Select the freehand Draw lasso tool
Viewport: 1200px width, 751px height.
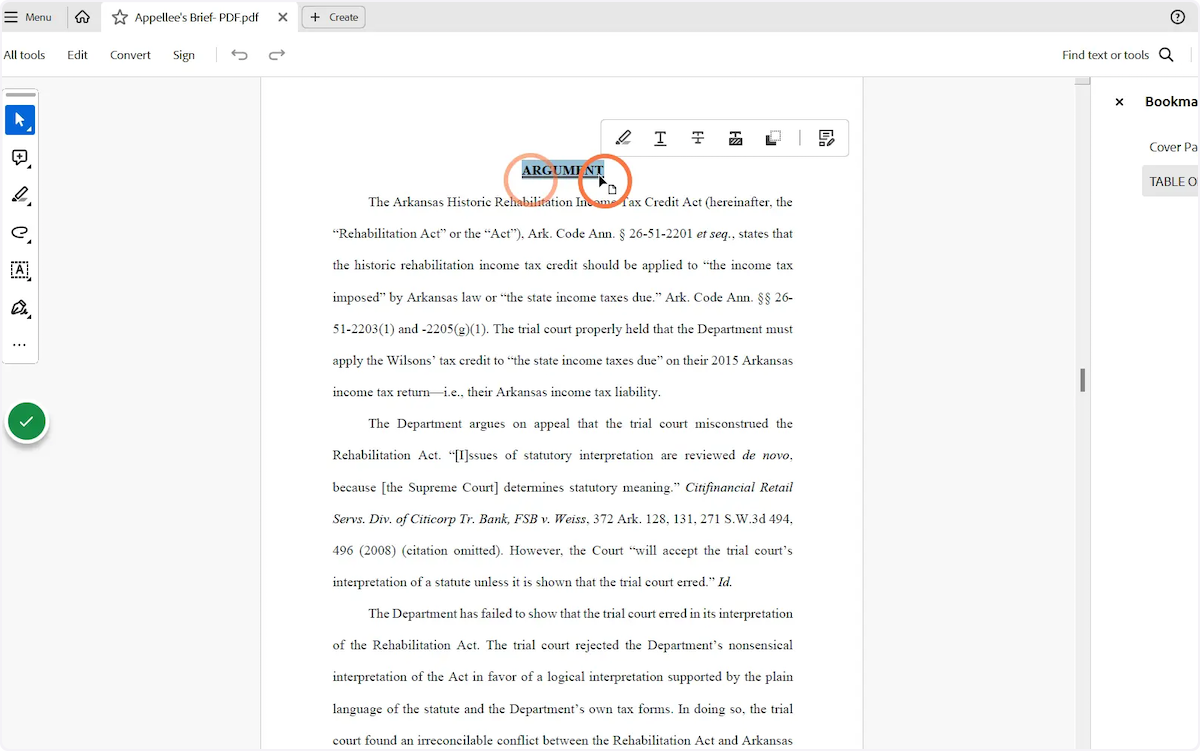(x=20, y=233)
